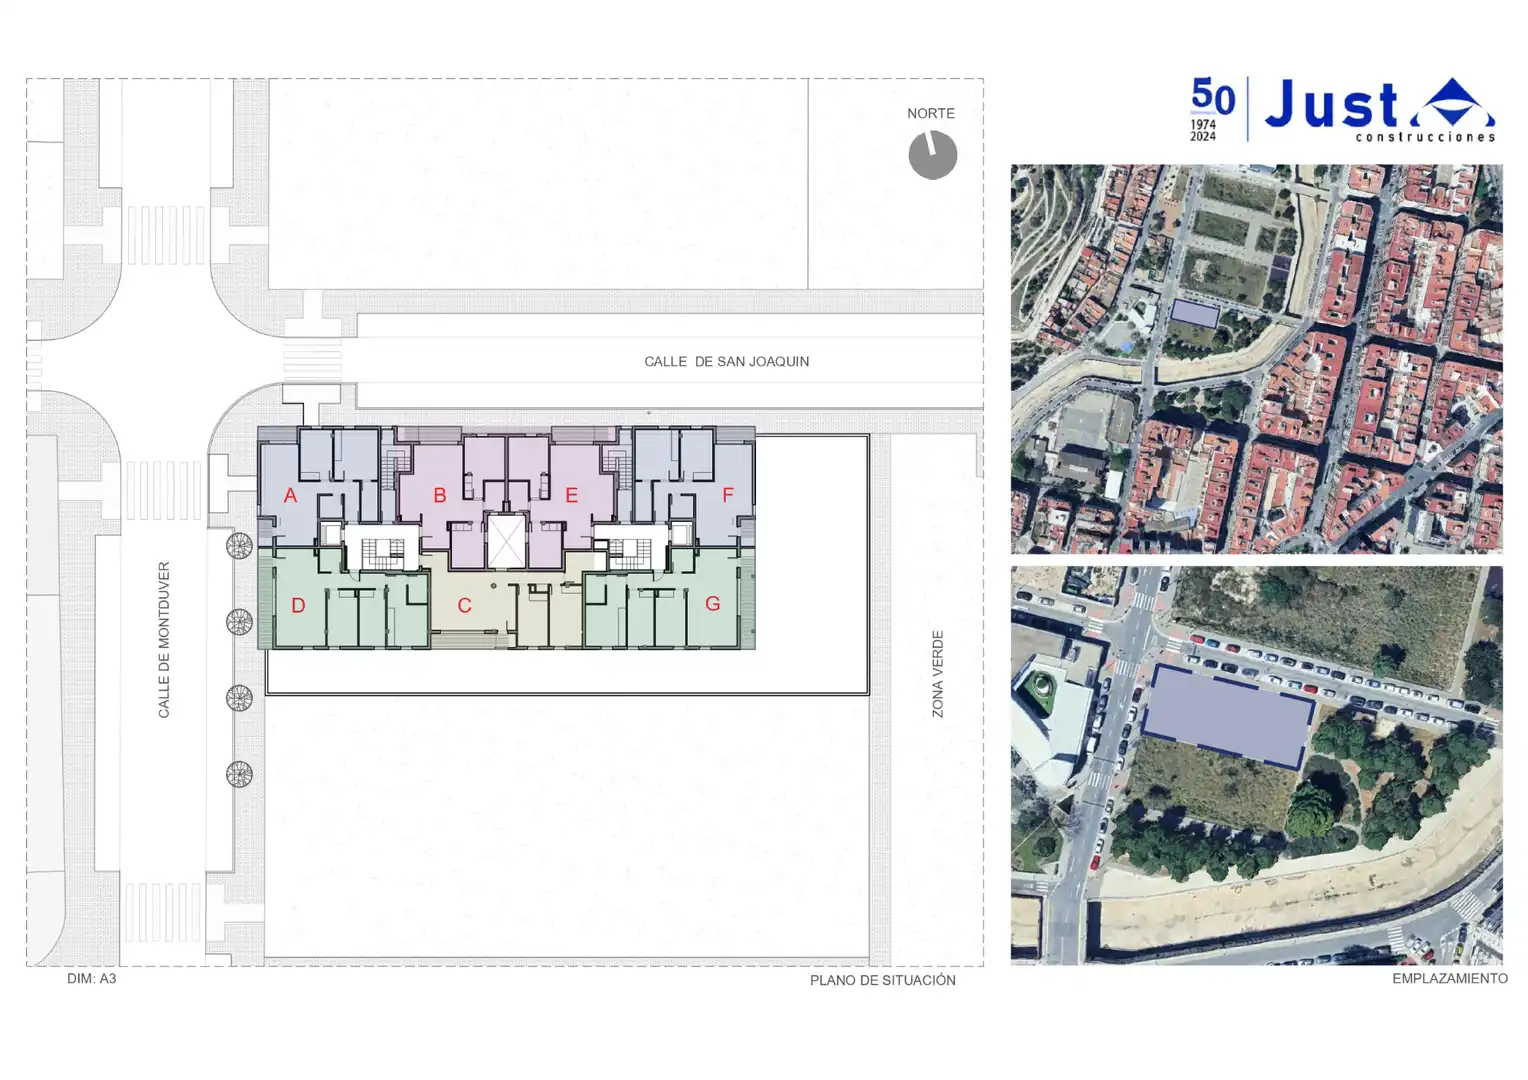The image size is (1528, 1080).
Task: Click the 'ZONA VERDE' label
Action: pos(938,674)
